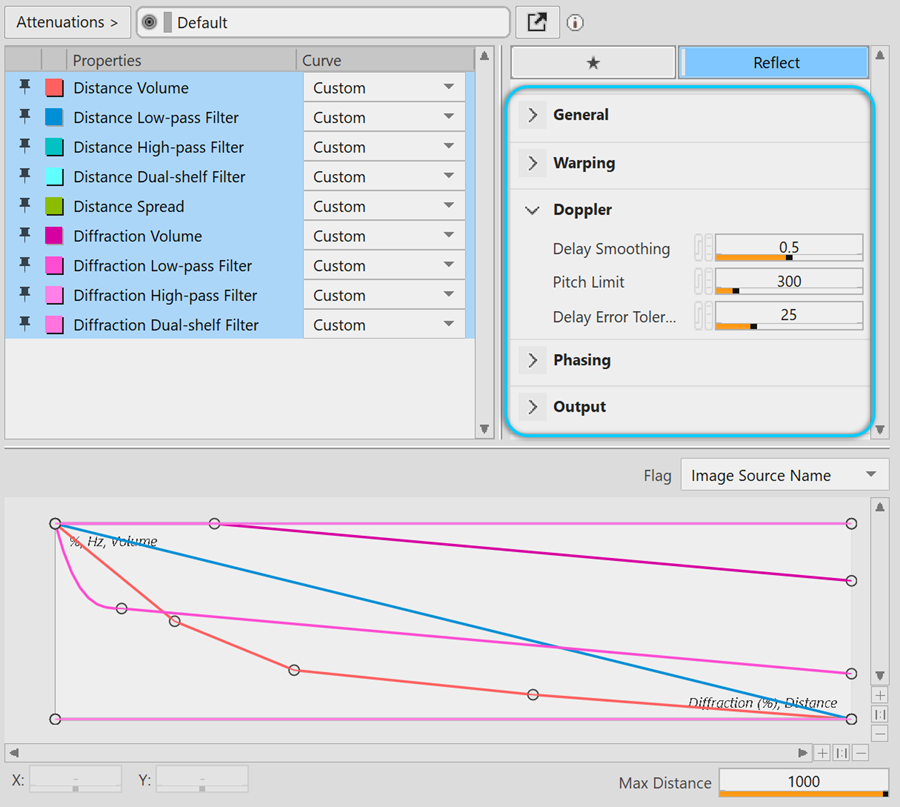Click the vertical zoom-out minus button
The image size is (900, 807).
pos(880,733)
